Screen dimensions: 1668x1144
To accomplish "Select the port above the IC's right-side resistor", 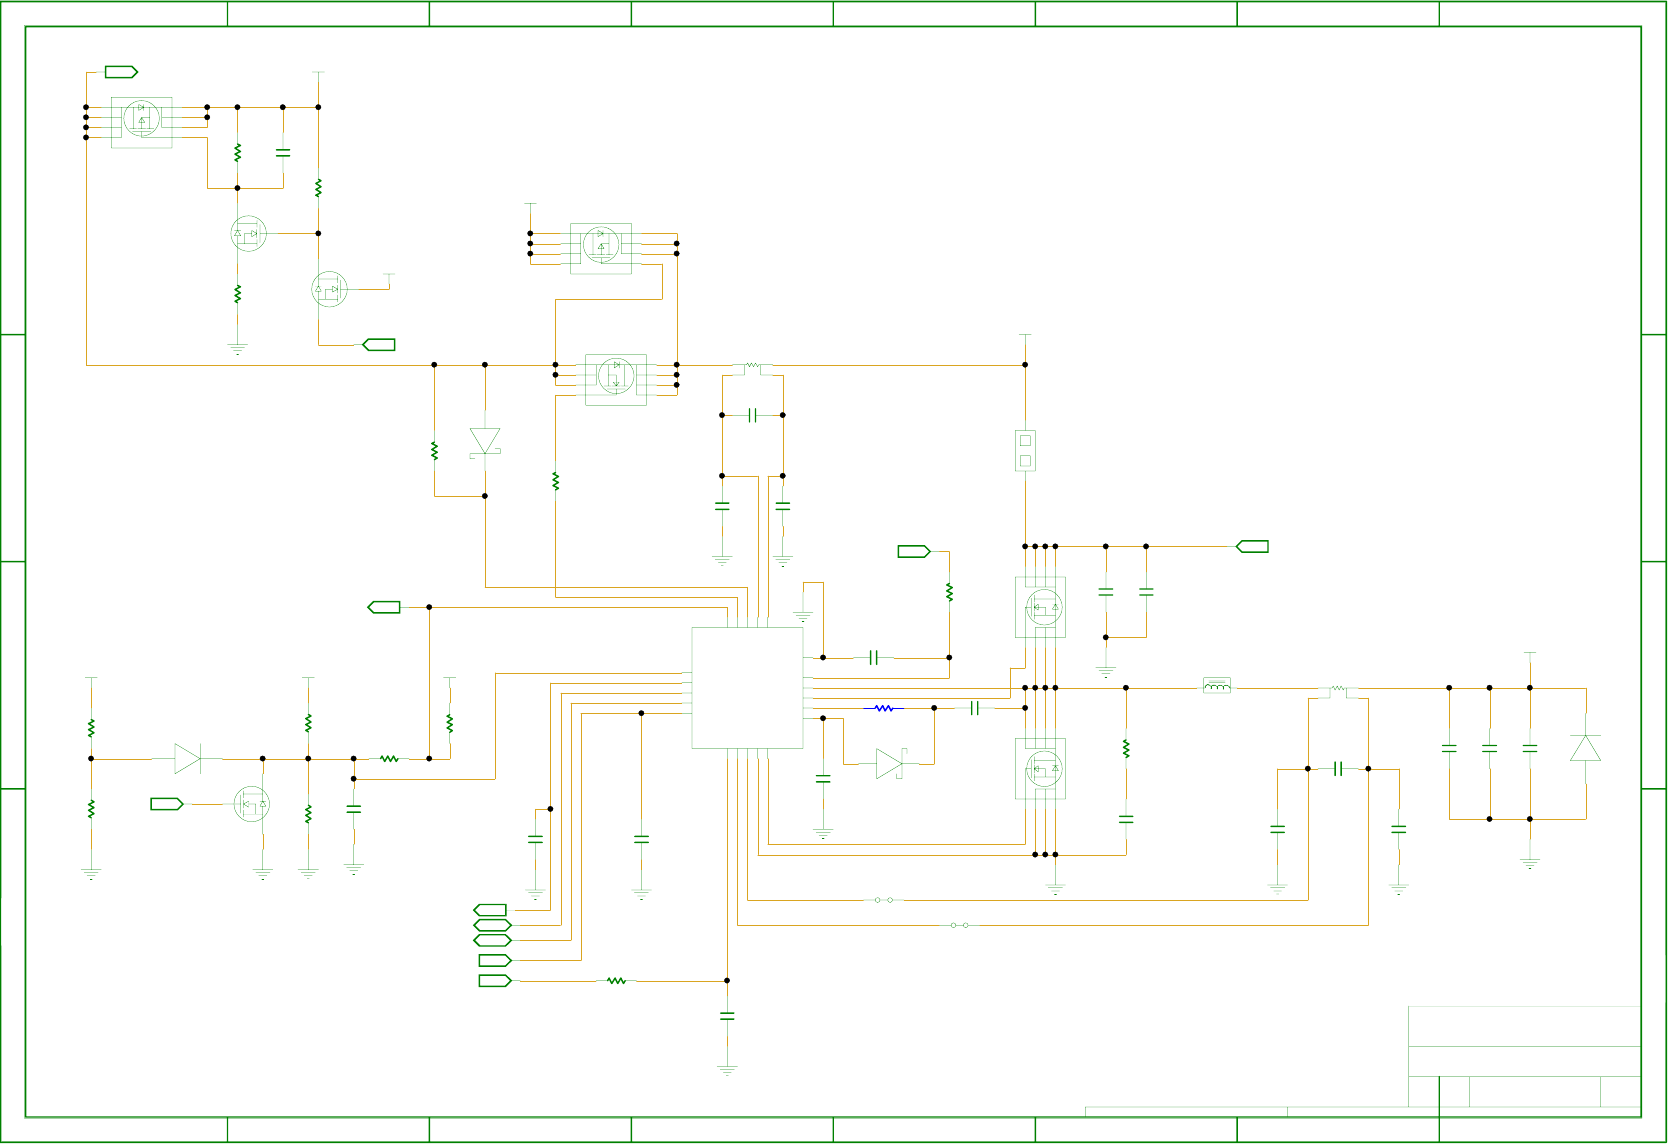I will (x=914, y=551).
